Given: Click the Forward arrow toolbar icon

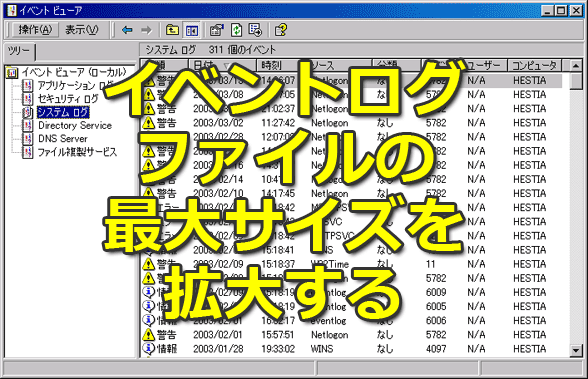Looking at the screenshot, I should (x=146, y=30).
